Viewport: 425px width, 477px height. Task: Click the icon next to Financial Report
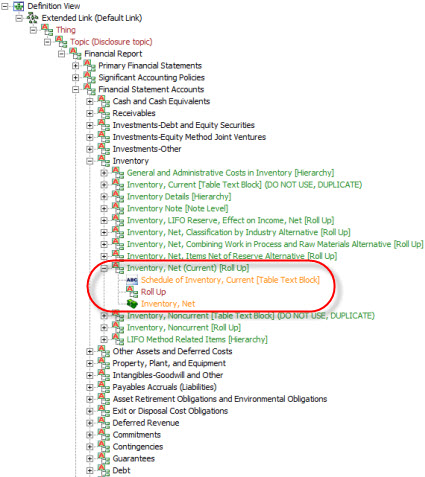click(x=75, y=53)
